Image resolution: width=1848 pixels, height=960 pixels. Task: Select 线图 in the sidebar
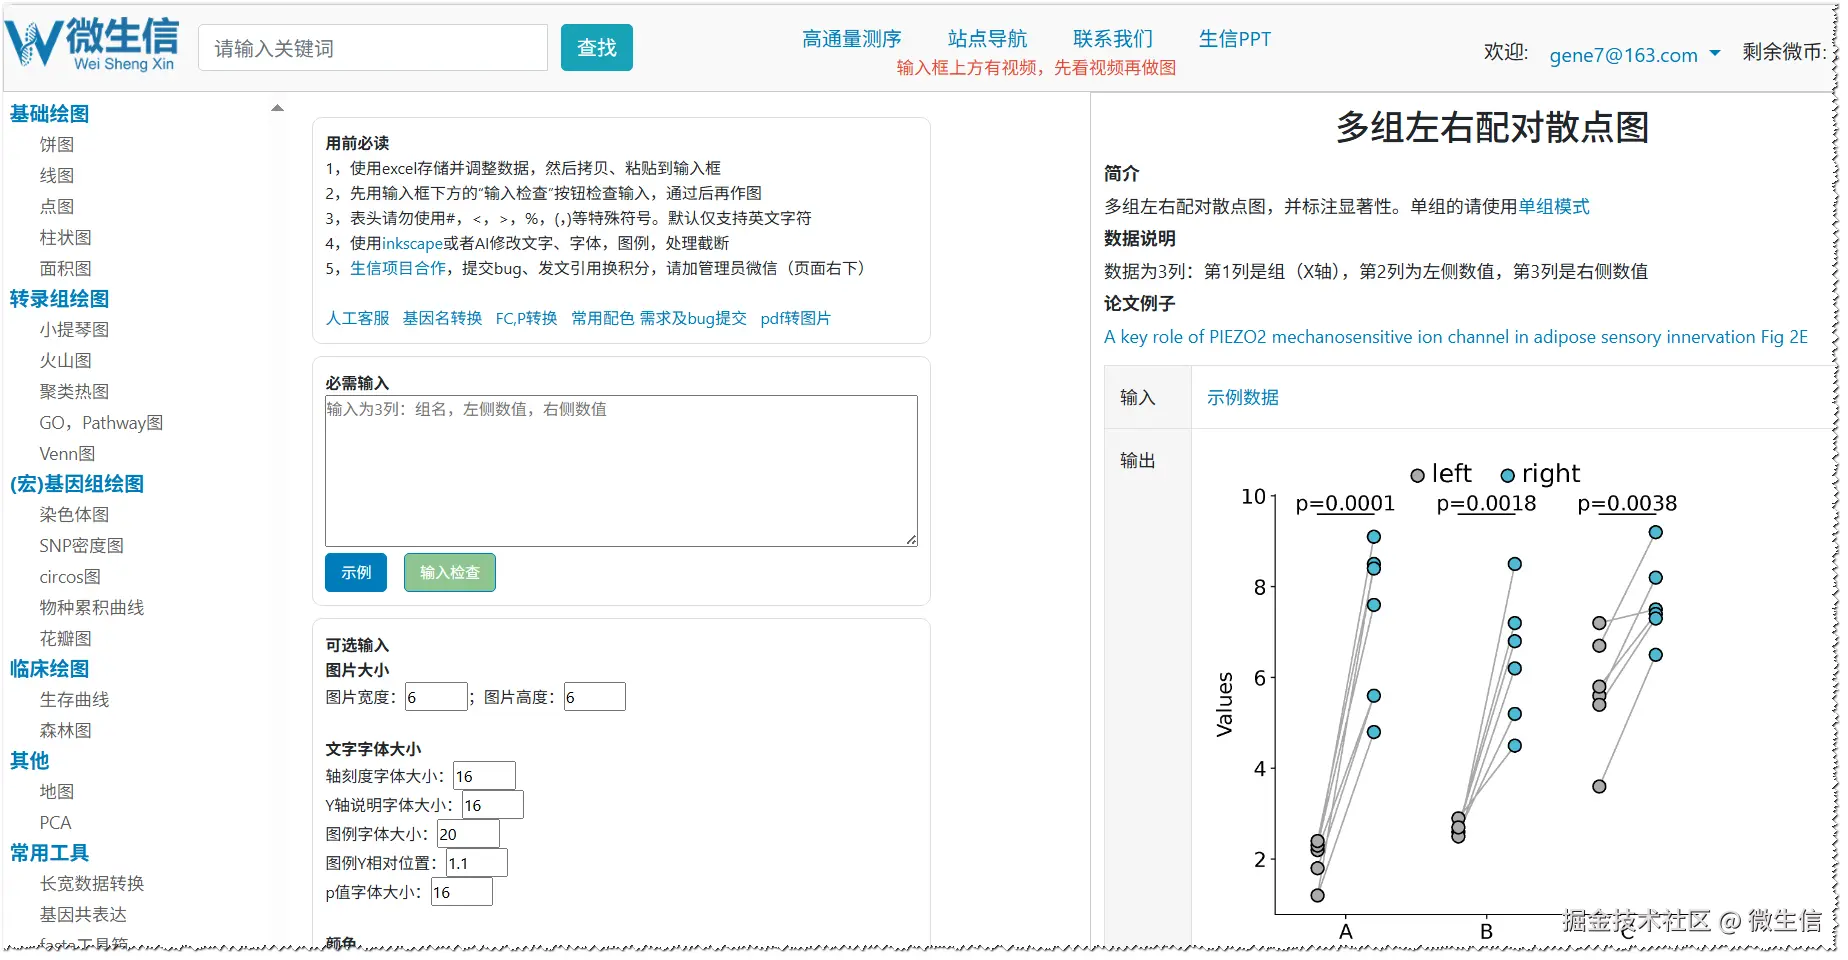click(57, 176)
